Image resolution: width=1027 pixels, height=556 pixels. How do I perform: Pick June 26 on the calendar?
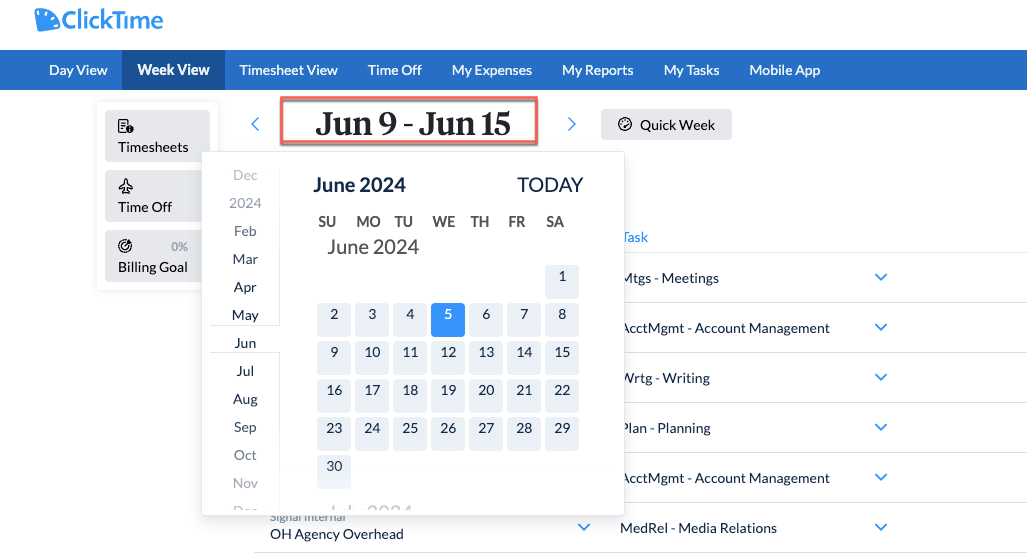(x=448, y=434)
